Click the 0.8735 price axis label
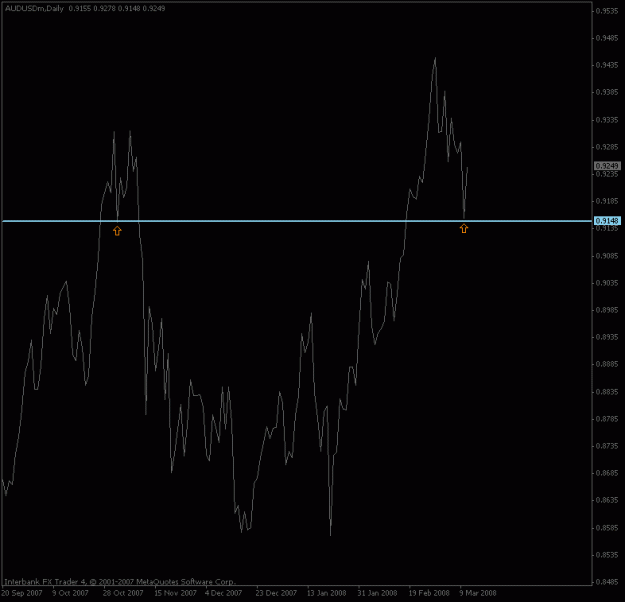 point(607,446)
